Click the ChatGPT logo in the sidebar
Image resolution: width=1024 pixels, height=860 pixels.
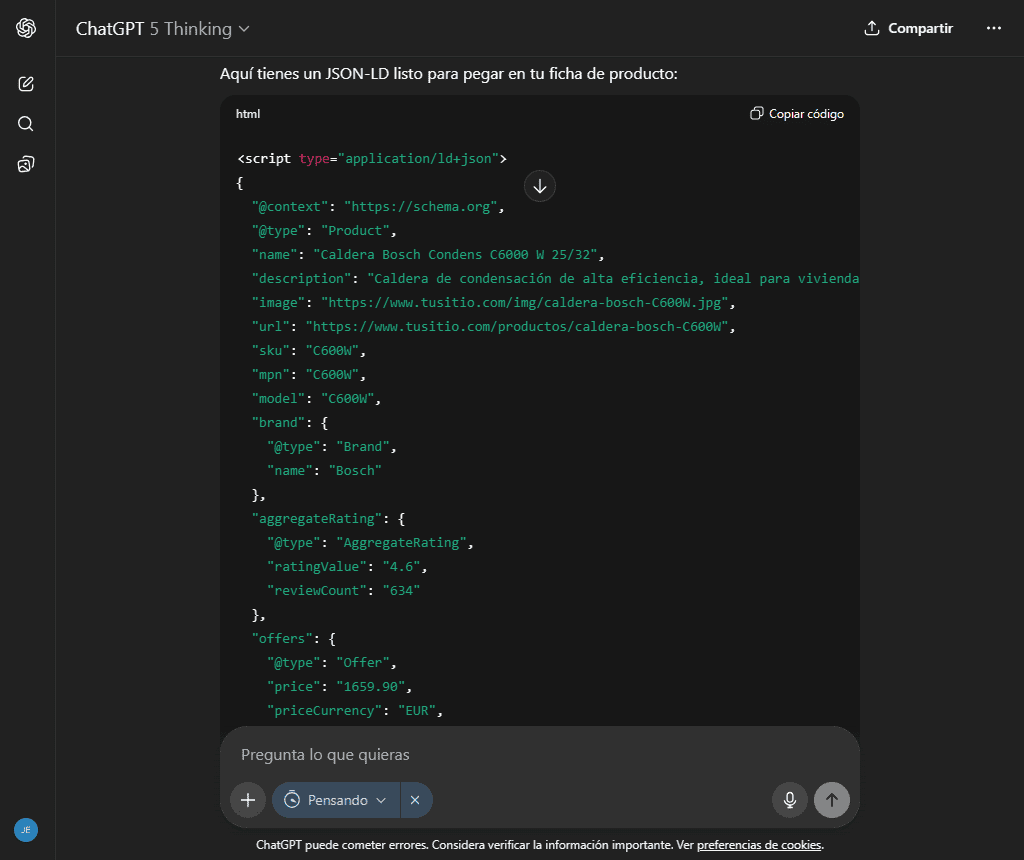pyautogui.click(x=26, y=28)
